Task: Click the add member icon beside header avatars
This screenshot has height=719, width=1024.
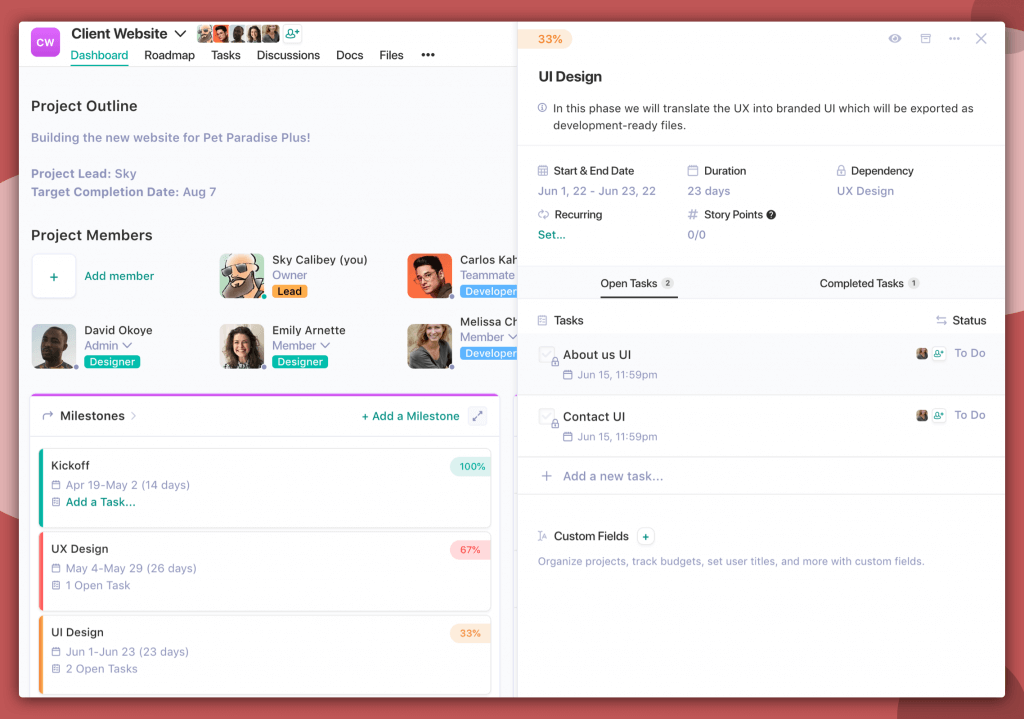Action: pyautogui.click(x=292, y=33)
